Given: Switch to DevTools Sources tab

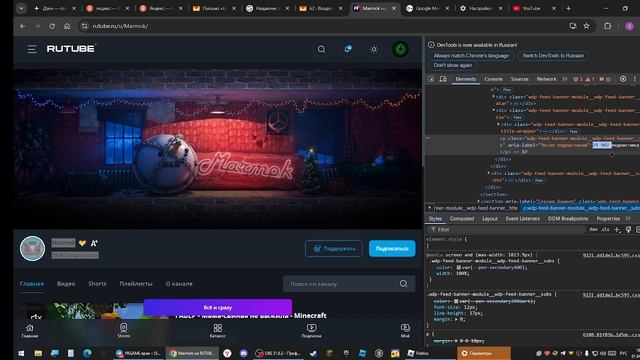Looking at the screenshot, I should pyautogui.click(x=519, y=79).
